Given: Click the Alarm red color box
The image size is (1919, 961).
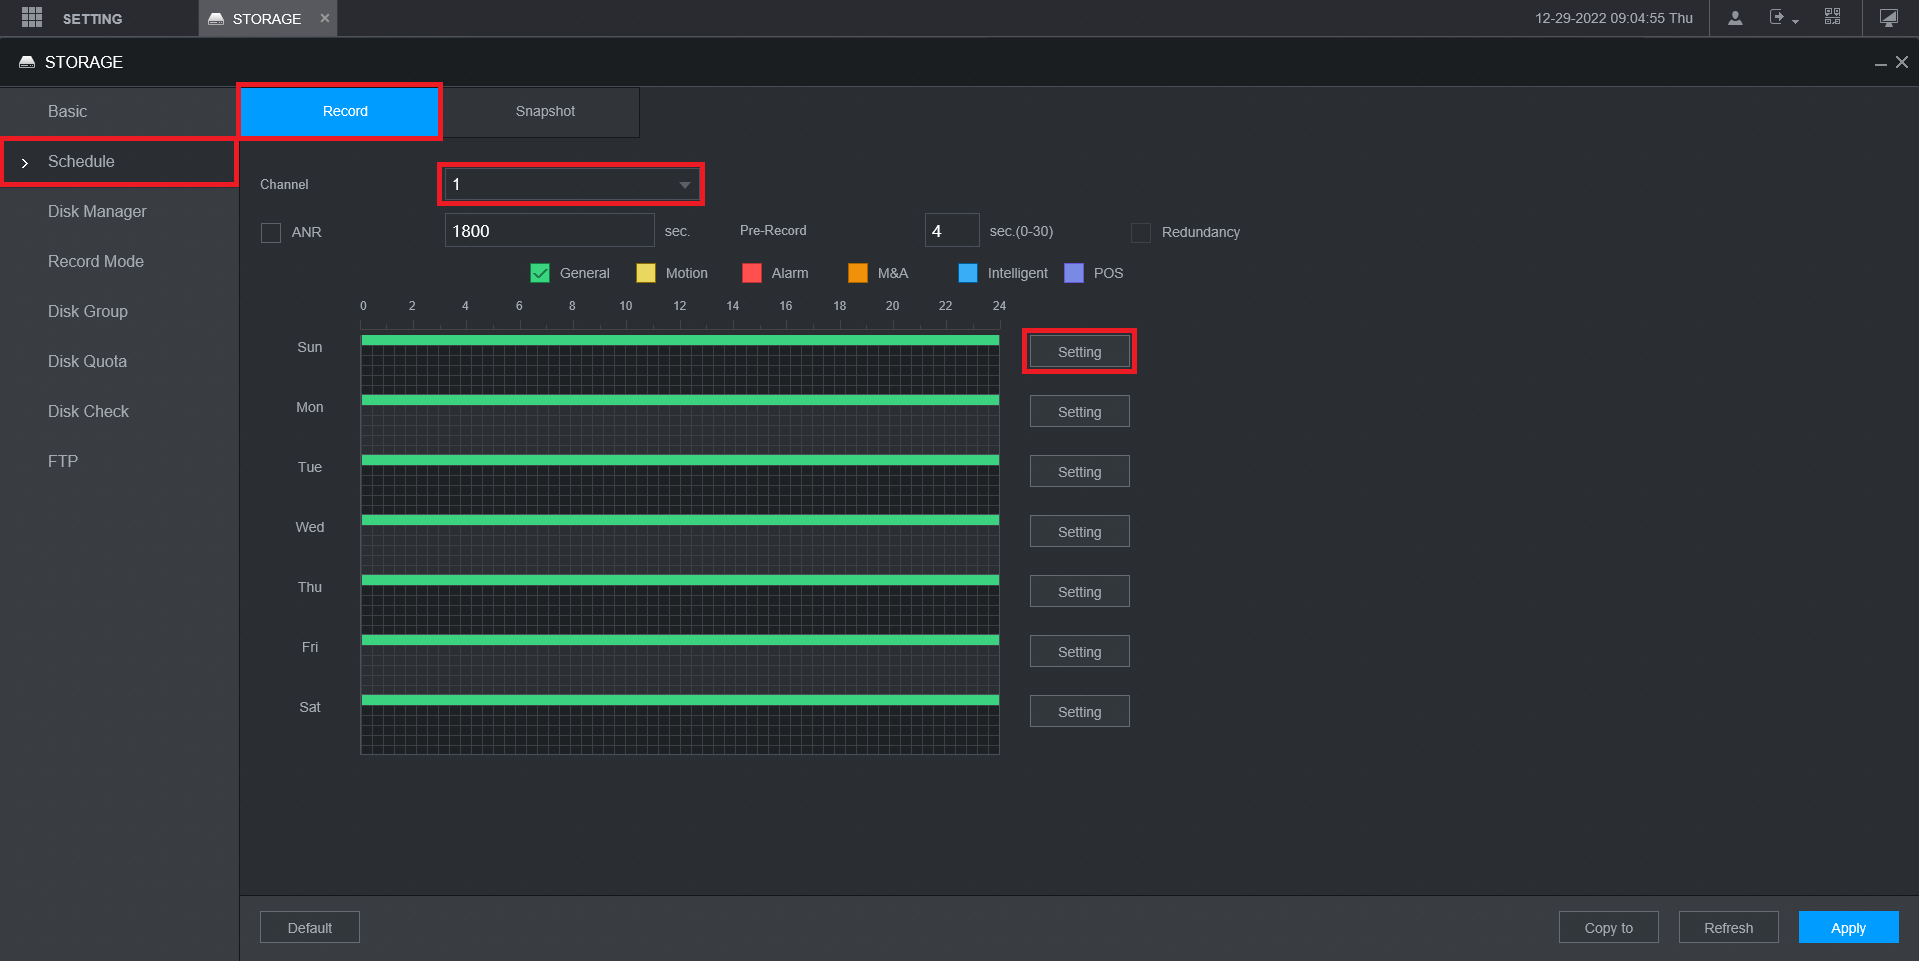Looking at the screenshot, I should pyautogui.click(x=752, y=273).
